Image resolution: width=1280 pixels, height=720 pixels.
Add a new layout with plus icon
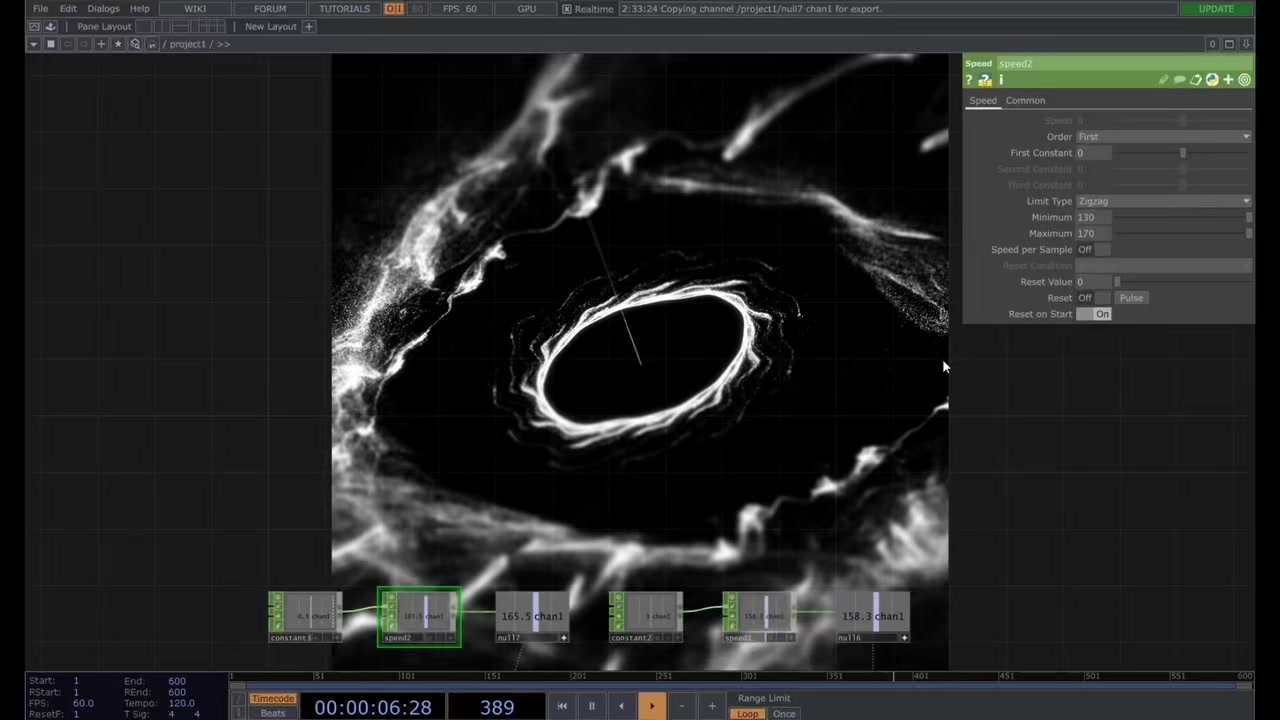tap(309, 26)
